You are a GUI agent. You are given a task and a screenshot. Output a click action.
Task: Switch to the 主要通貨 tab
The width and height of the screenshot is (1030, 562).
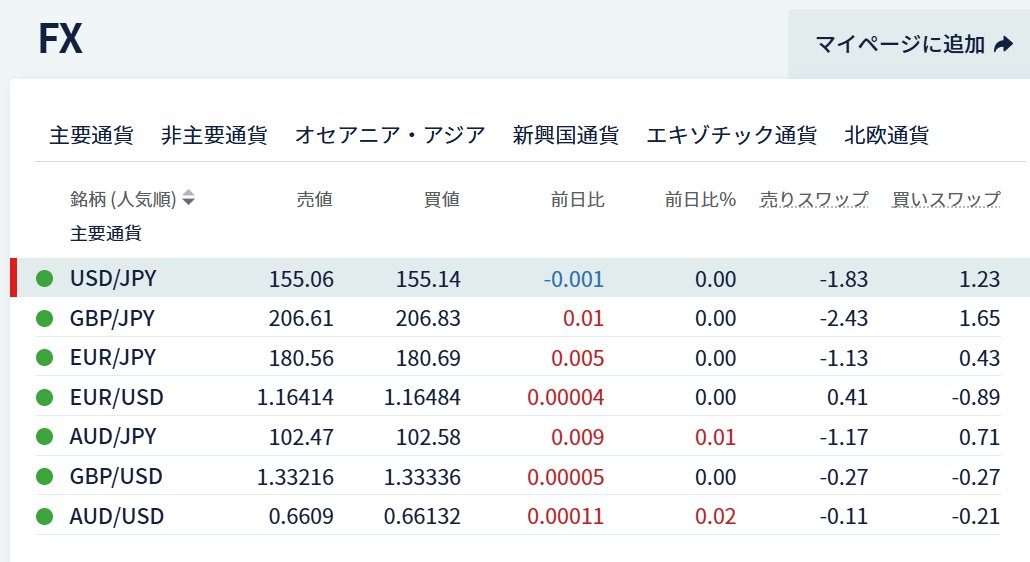click(x=91, y=135)
